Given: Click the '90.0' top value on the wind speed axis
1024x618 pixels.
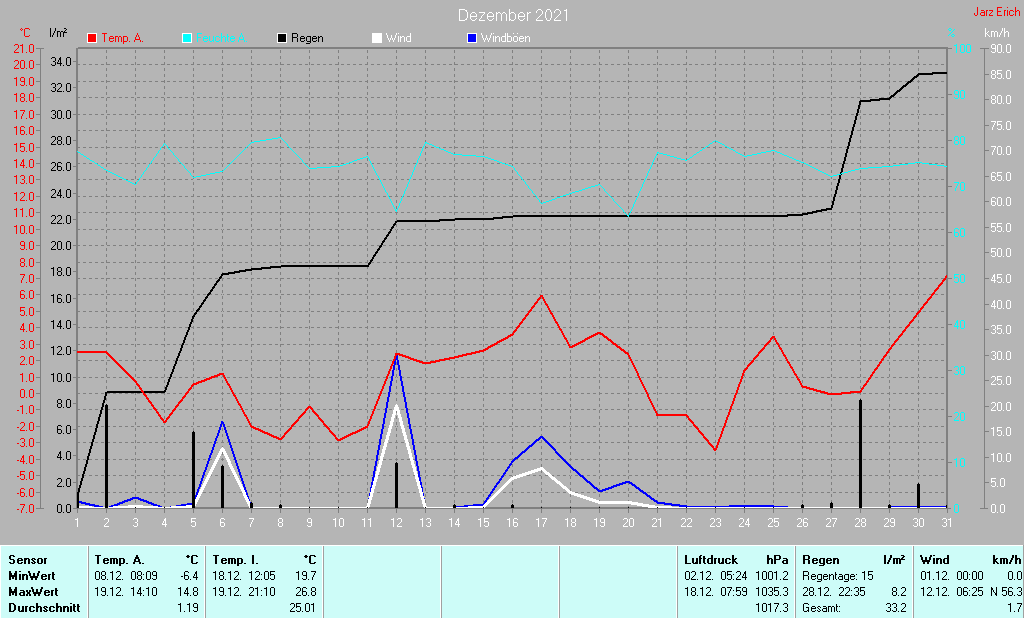Looking at the screenshot, I should click(1000, 48).
